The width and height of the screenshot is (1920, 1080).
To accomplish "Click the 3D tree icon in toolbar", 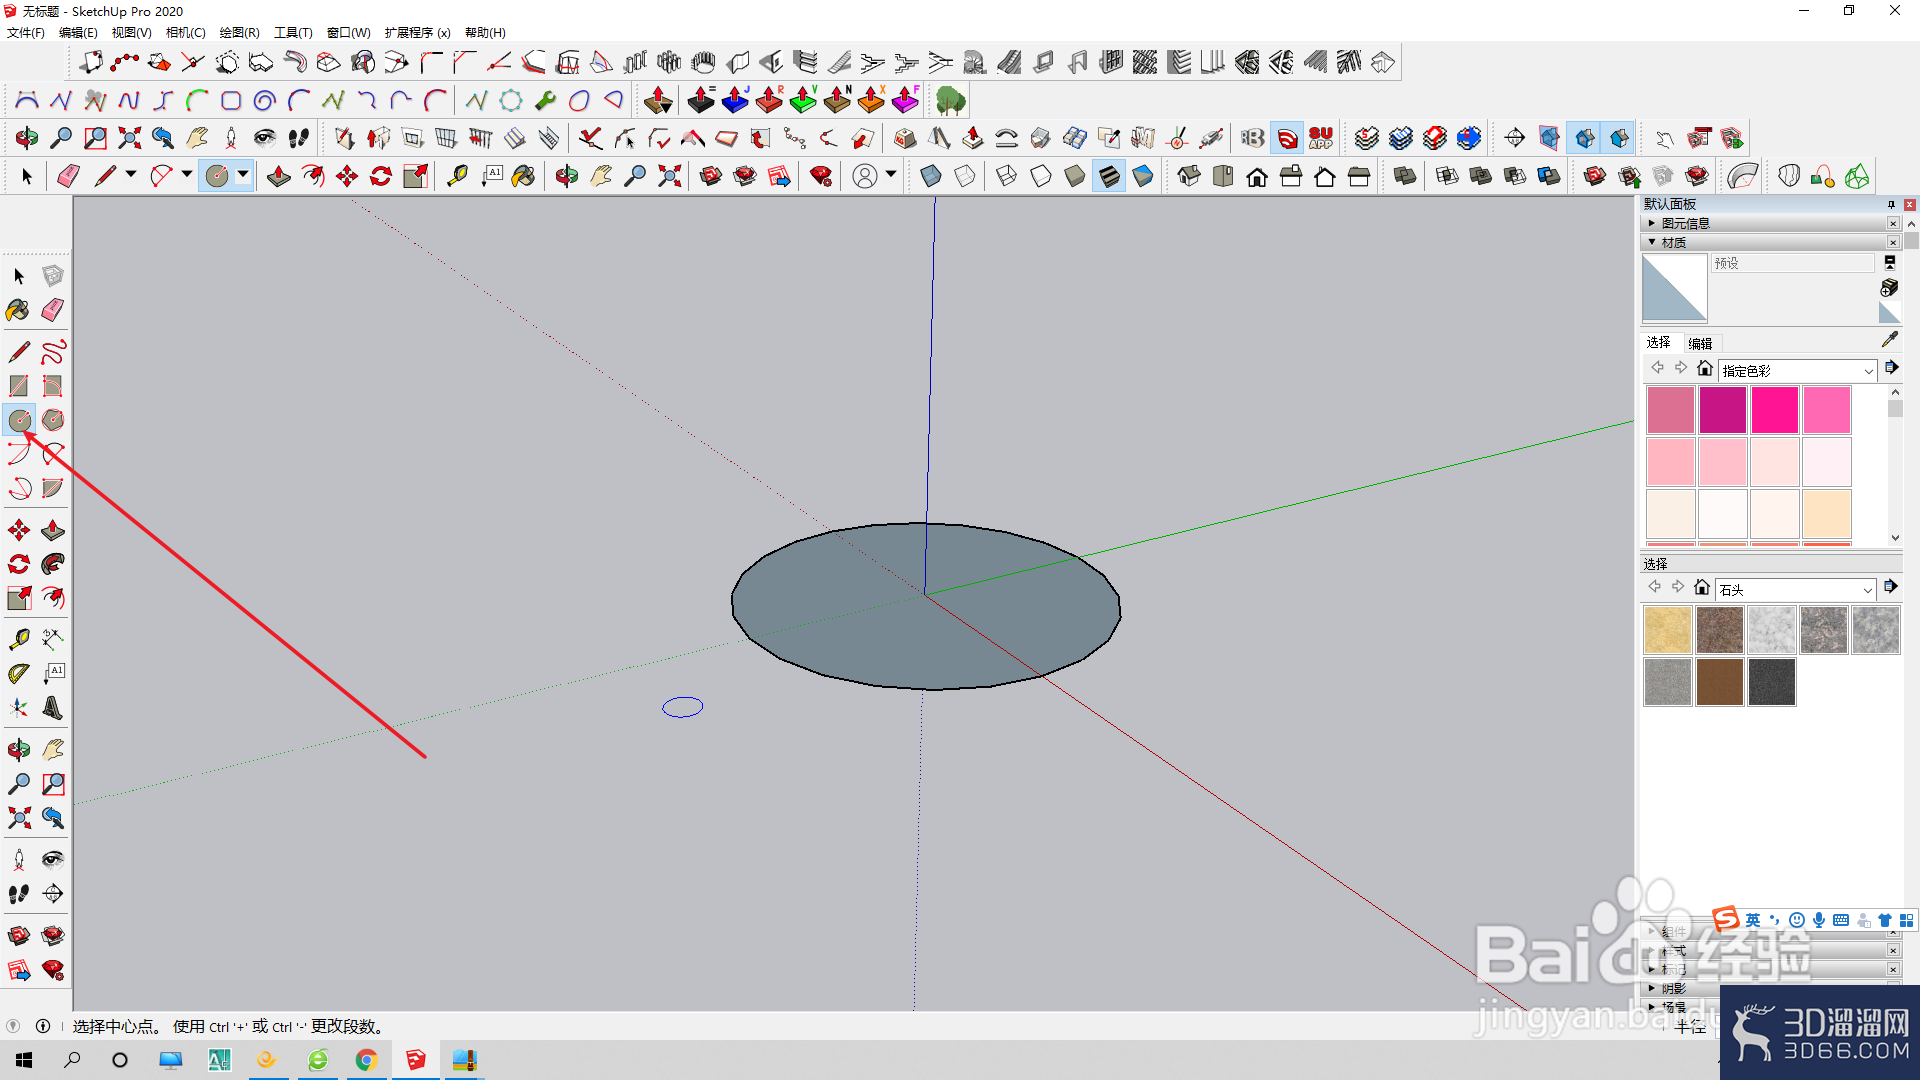I will pyautogui.click(x=951, y=100).
